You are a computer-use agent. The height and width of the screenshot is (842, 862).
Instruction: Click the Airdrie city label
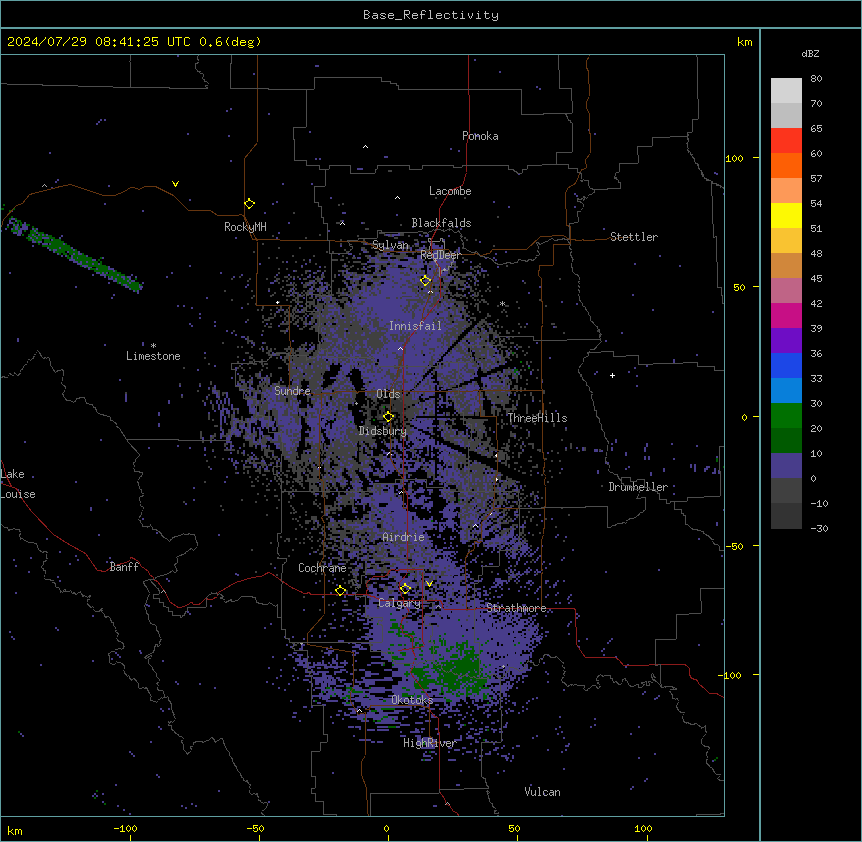(403, 537)
